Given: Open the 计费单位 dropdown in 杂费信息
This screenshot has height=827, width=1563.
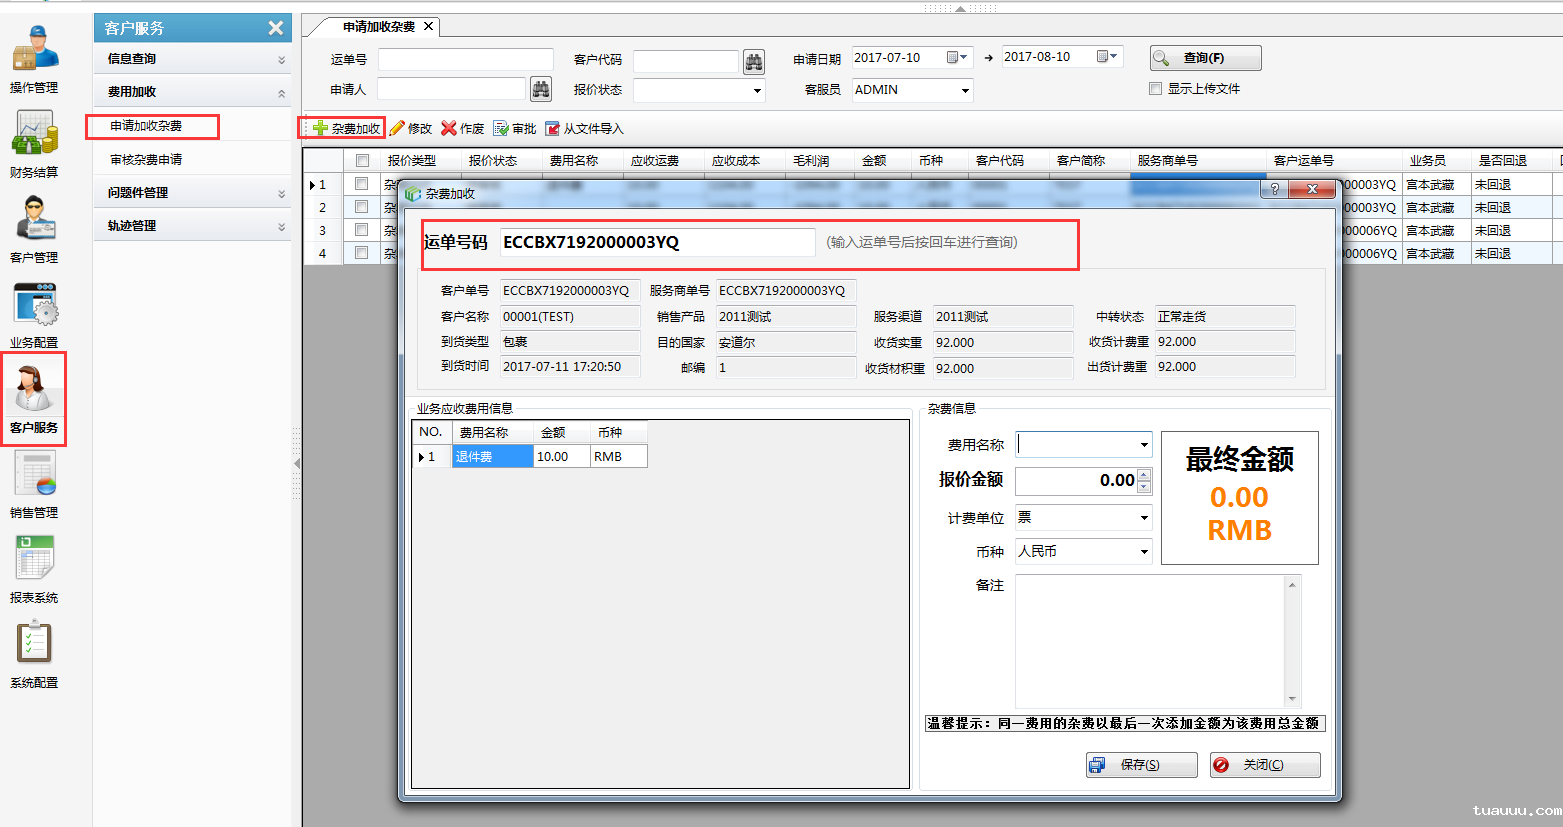Looking at the screenshot, I should [1143, 517].
